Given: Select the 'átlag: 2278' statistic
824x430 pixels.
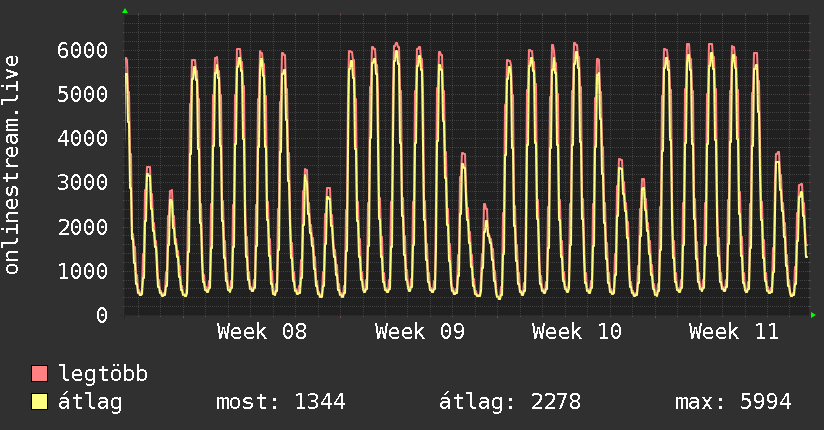Looking at the screenshot, I should 510,402.
